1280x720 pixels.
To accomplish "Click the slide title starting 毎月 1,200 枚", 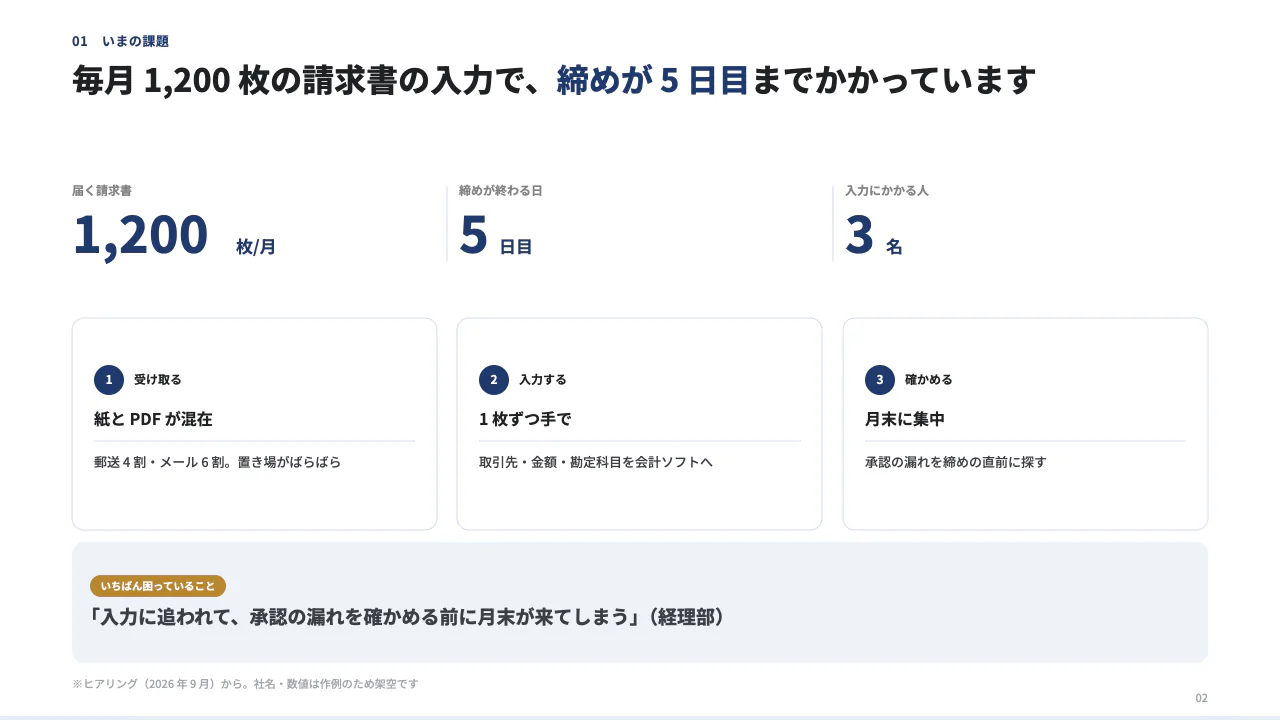I will coord(554,80).
